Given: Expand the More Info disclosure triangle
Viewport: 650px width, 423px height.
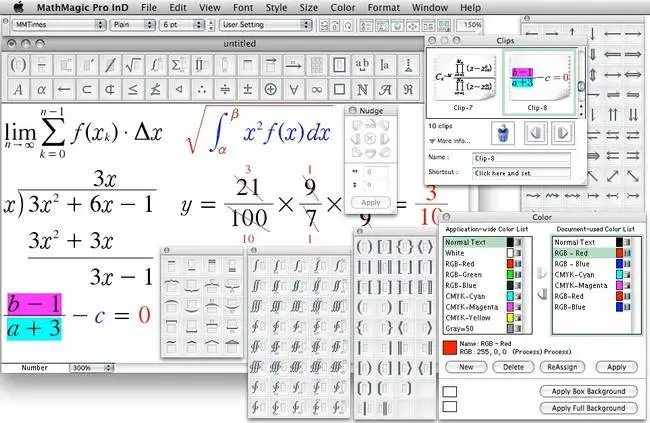Looking at the screenshot, I should tap(432, 141).
